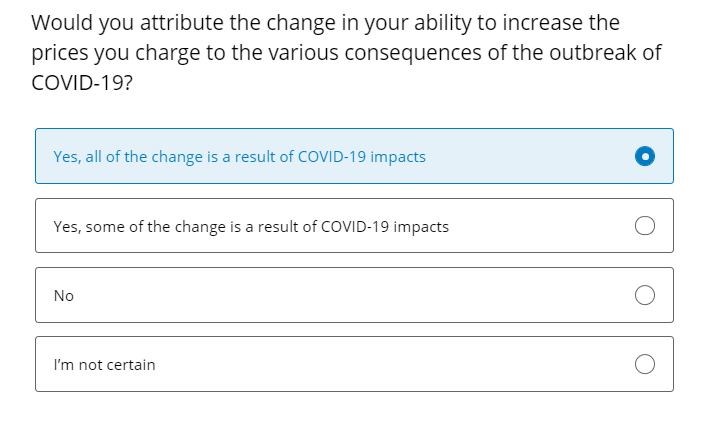722x422 pixels.
Task: Select radio for "Yes, some of the change"
Action: (645, 226)
